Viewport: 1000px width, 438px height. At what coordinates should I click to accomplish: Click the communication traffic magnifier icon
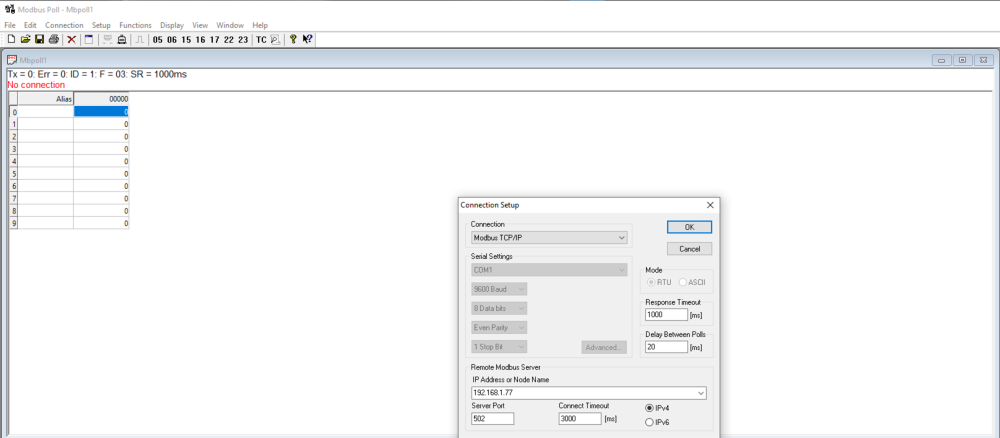pos(275,40)
